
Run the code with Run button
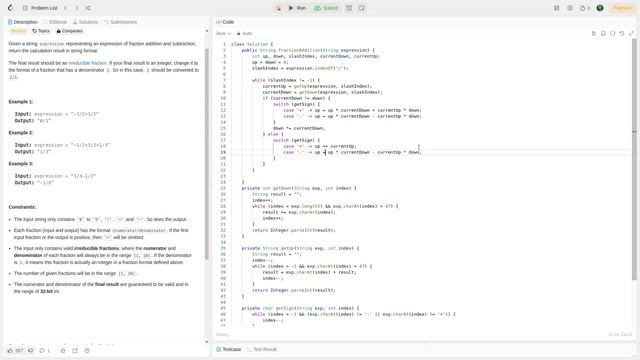tap(297, 8)
